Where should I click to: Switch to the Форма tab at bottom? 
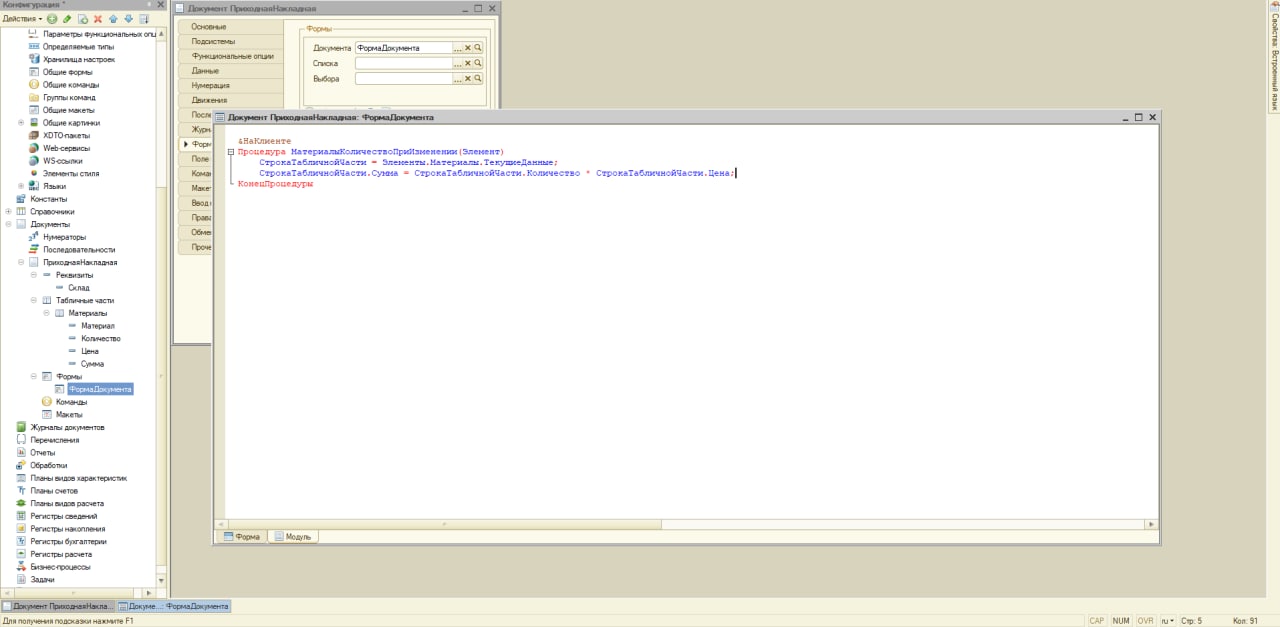[241, 537]
